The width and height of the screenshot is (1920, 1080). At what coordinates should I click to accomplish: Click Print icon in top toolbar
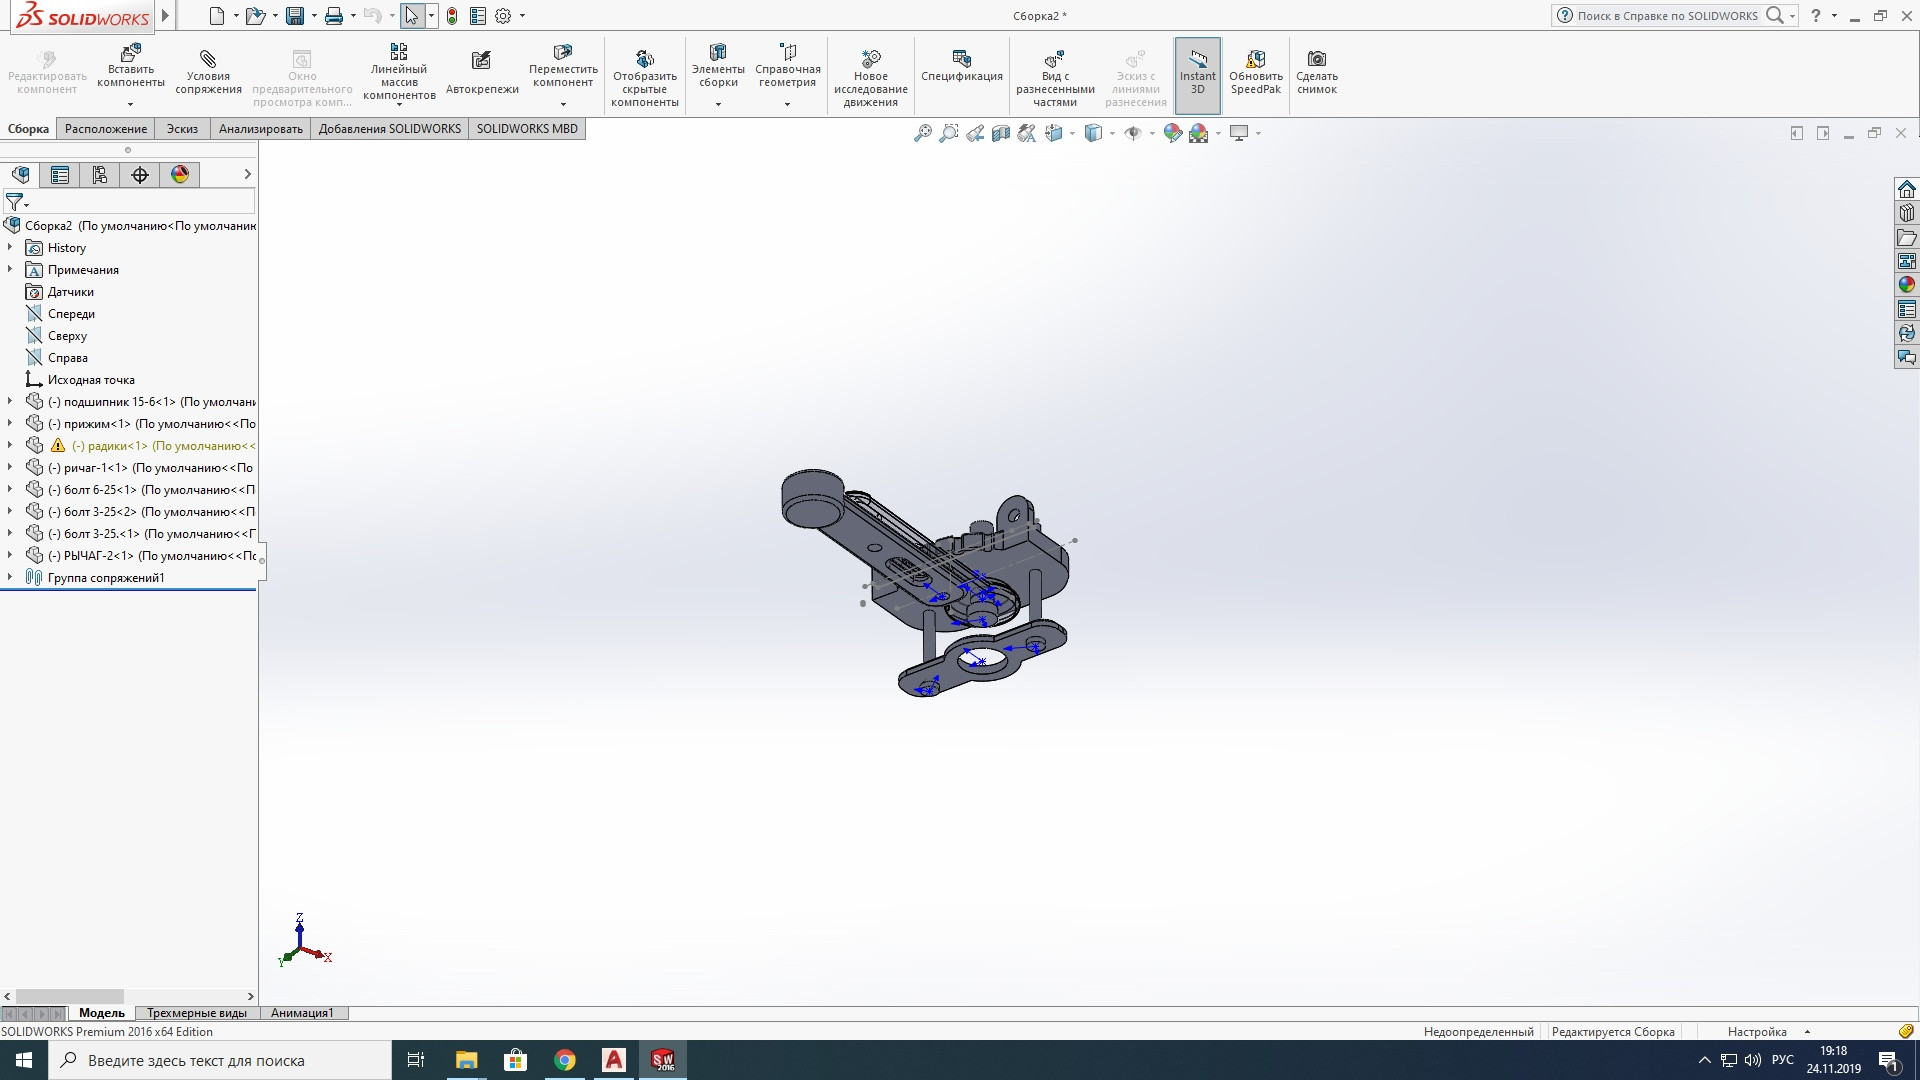pyautogui.click(x=334, y=16)
